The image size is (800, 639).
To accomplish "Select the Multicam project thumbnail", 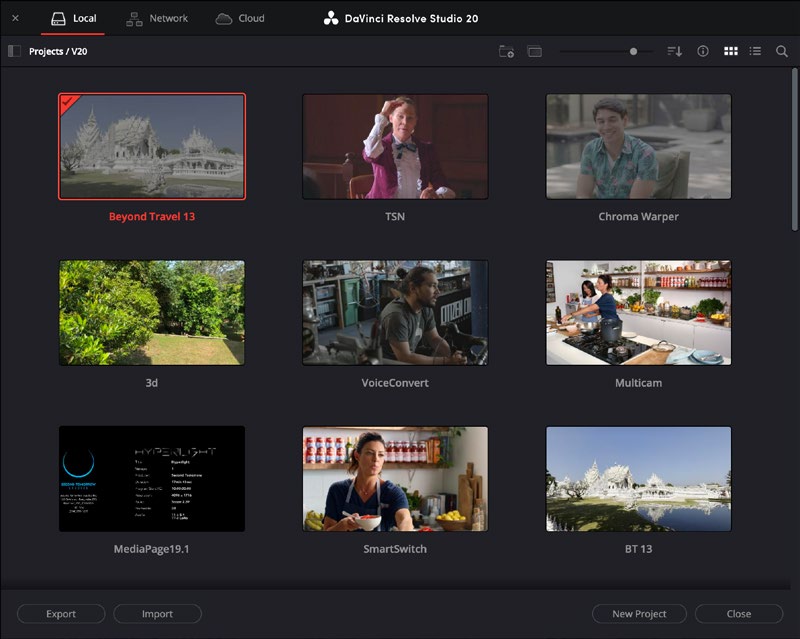I will (638, 313).
